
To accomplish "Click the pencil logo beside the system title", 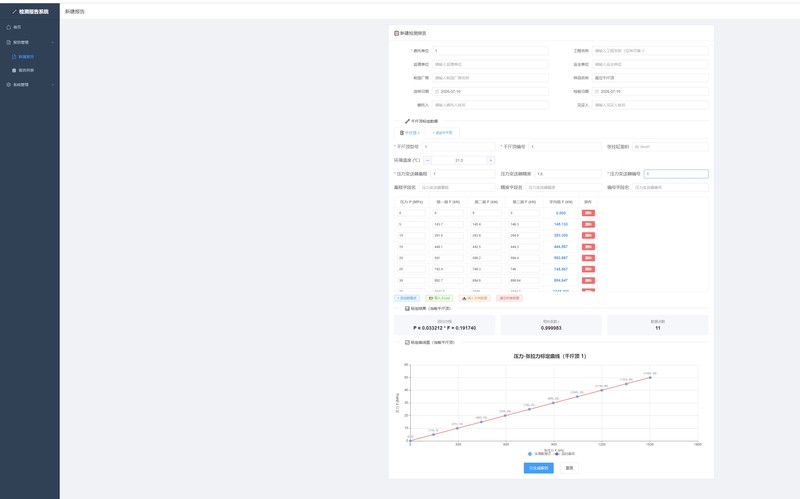I will [x=14, y=11].
